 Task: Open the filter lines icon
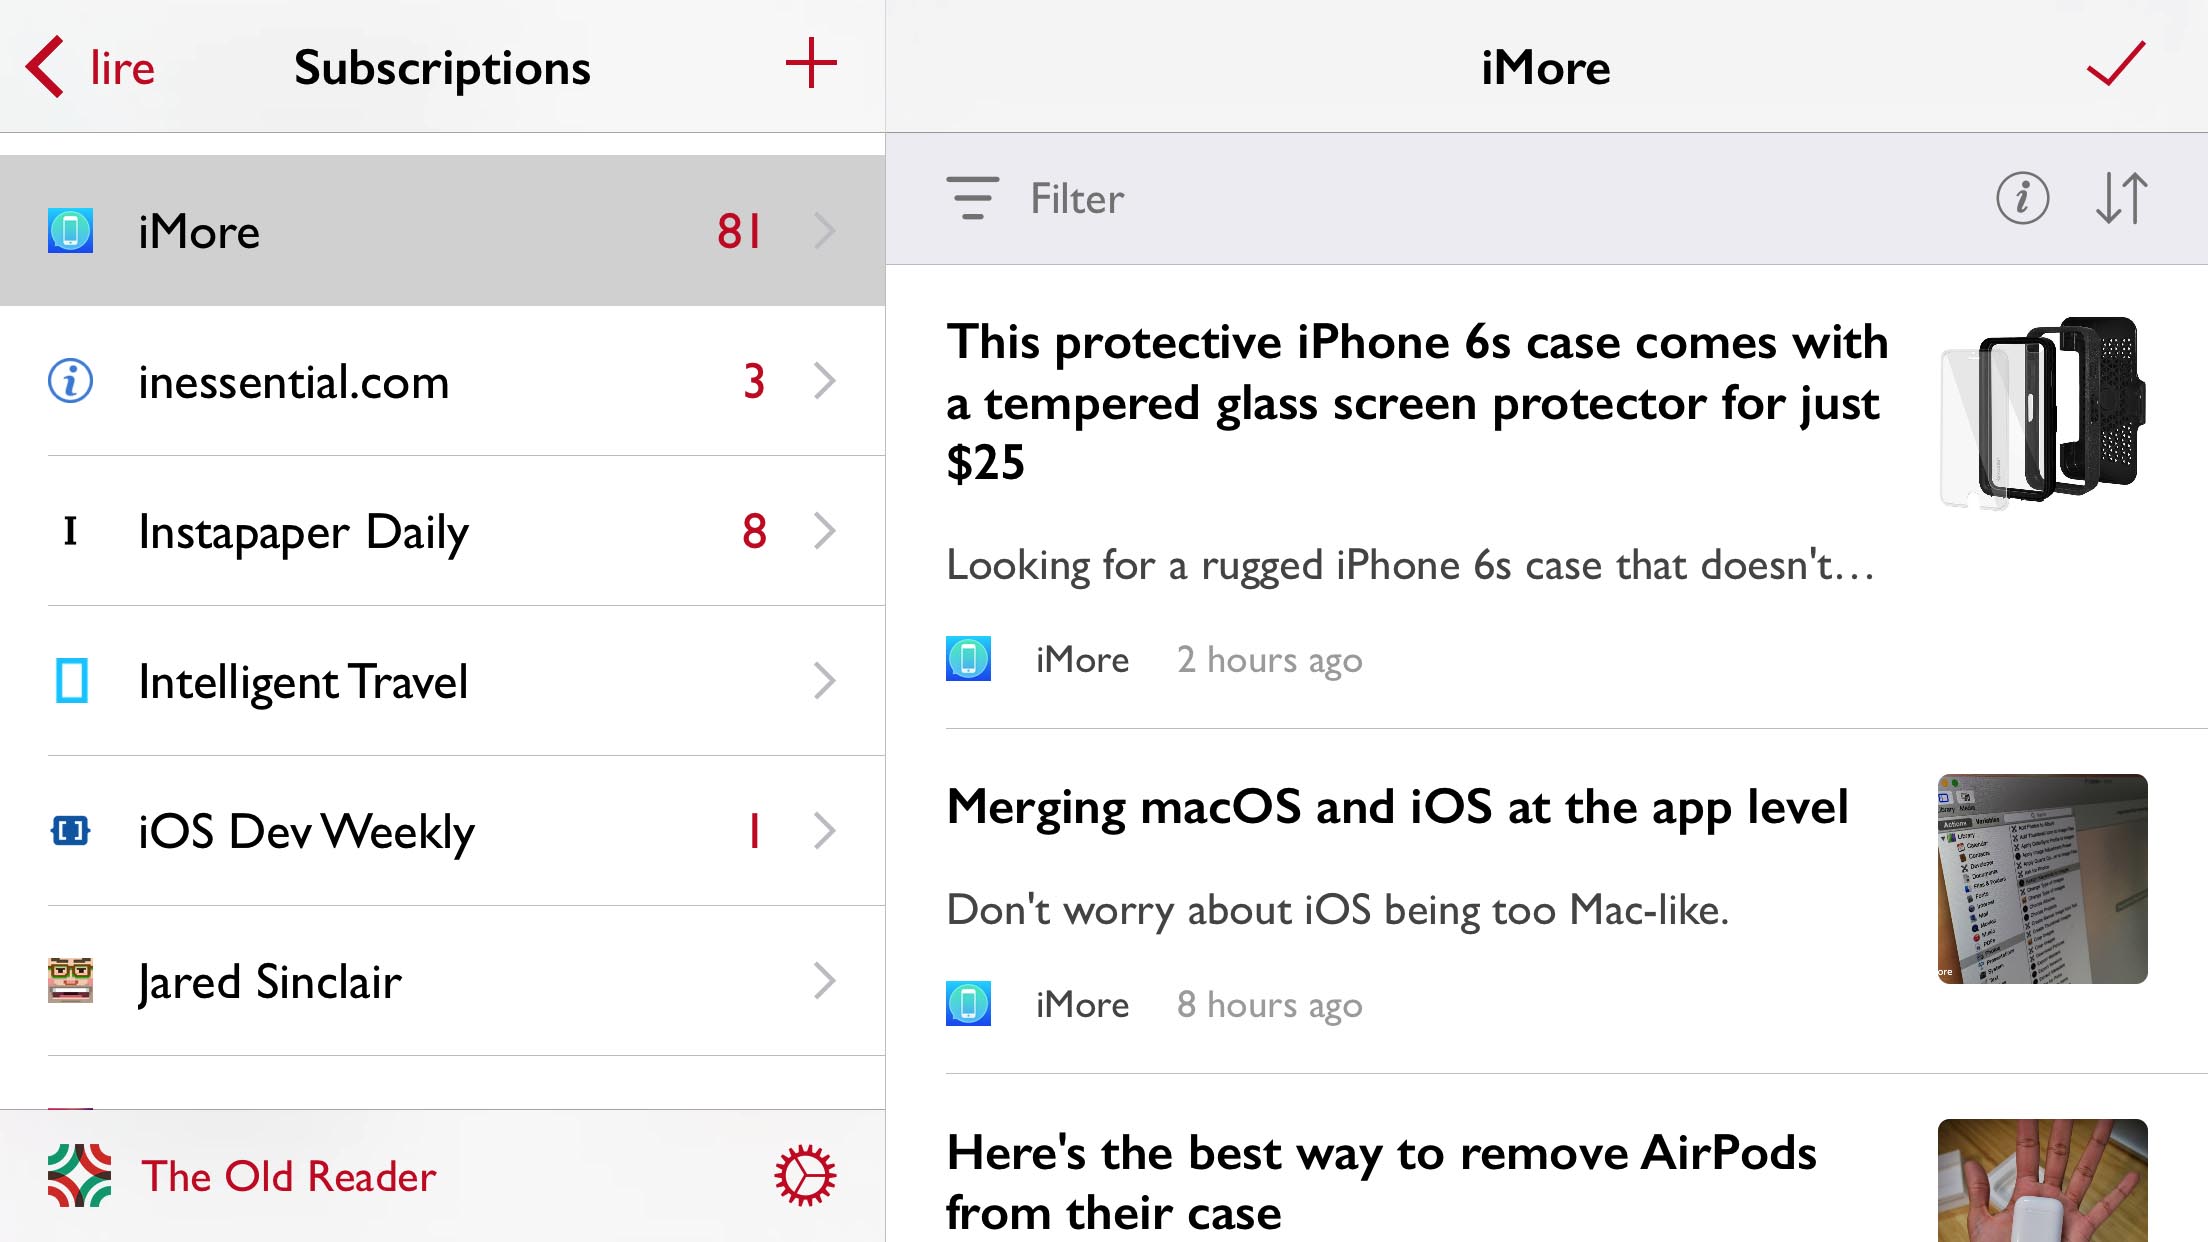point(972,198)
